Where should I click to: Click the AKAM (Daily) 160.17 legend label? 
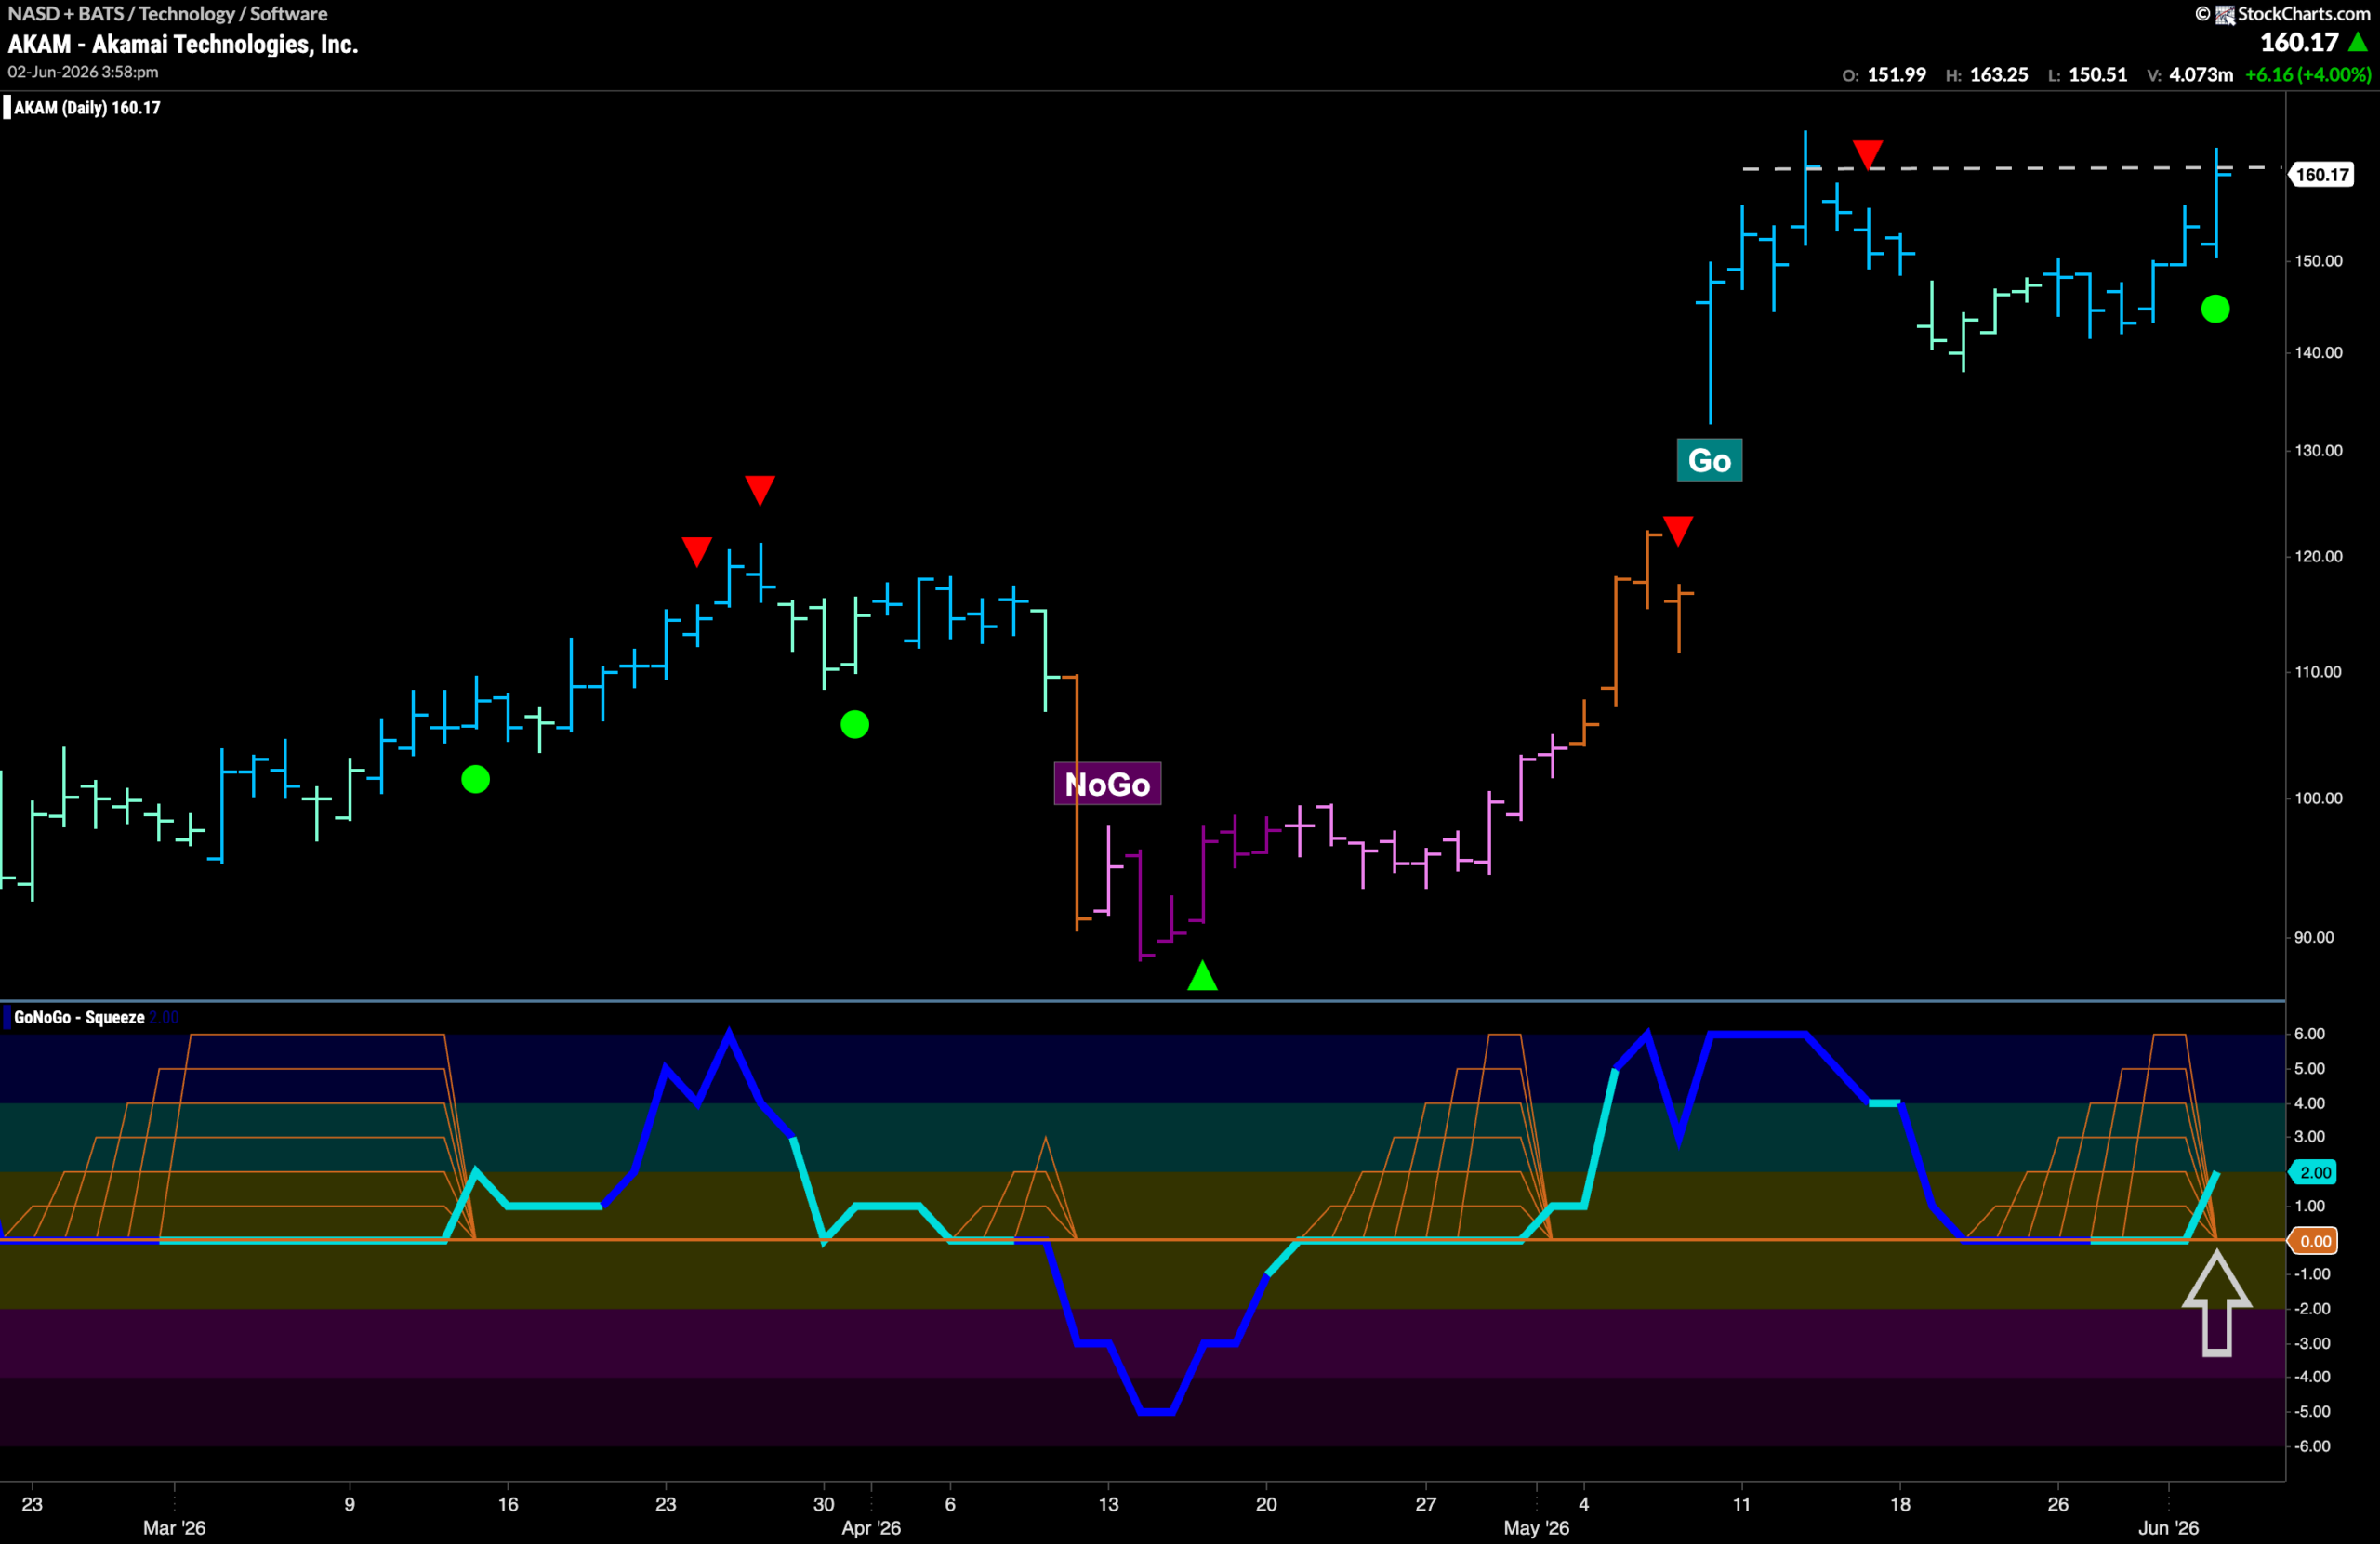(86, 108)
